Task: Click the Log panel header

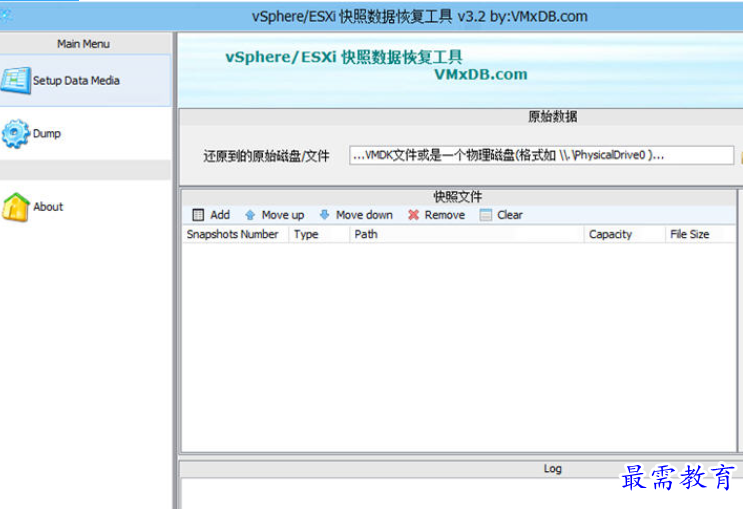Action: (x=553, y=469)
